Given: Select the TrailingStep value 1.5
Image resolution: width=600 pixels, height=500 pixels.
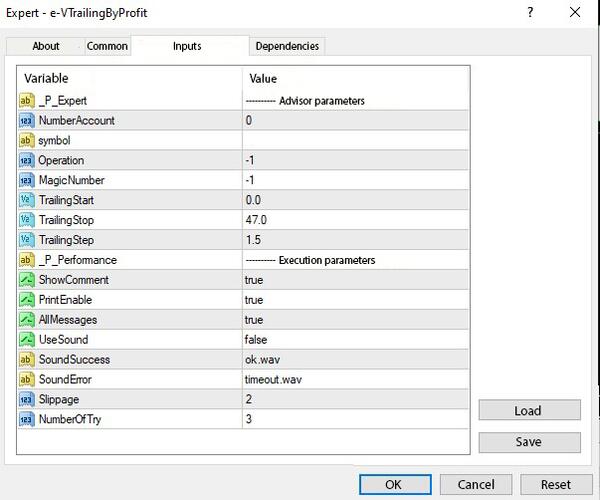Looking at the screenshot, I should point(355,240).
